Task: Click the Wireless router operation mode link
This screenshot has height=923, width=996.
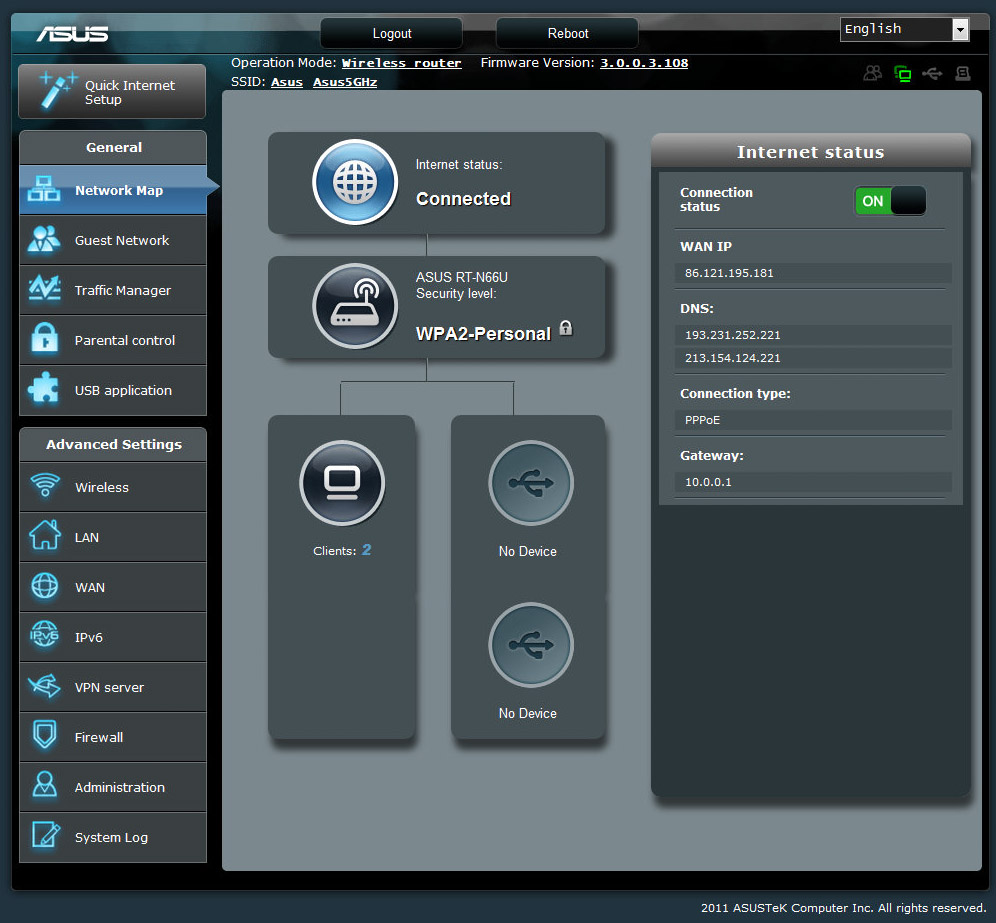Action: [401, 63]
